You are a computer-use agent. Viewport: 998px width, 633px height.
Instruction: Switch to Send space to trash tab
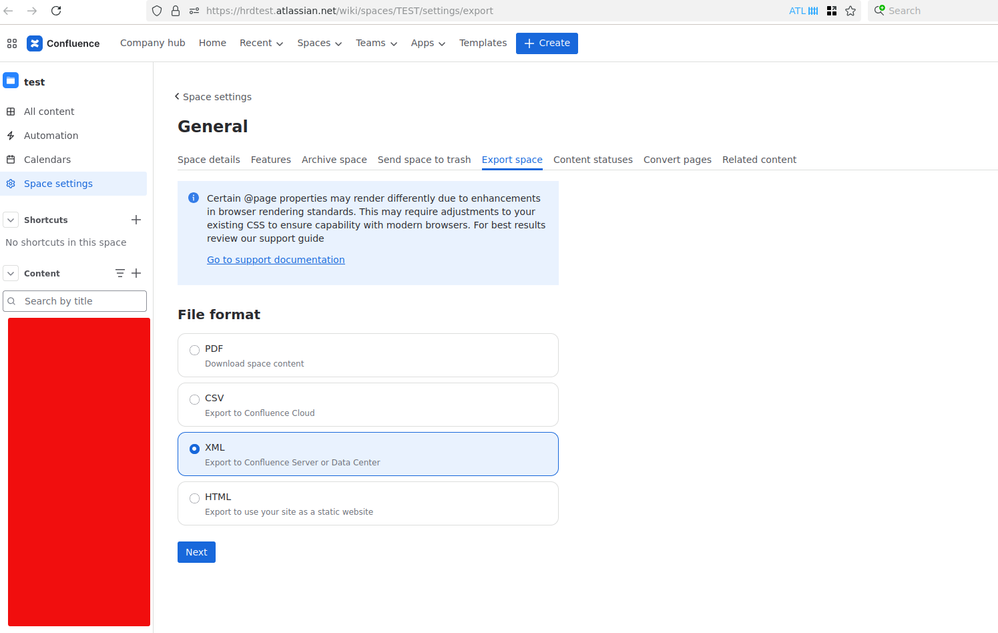[424, 160]
